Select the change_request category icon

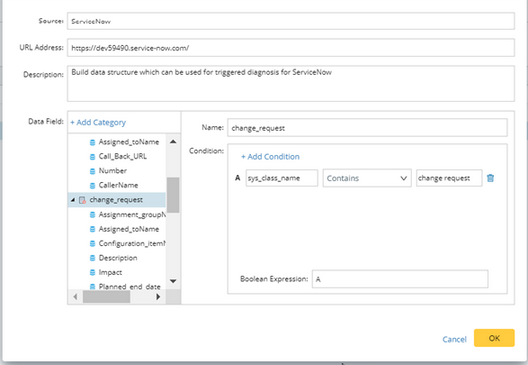point(82,200)
